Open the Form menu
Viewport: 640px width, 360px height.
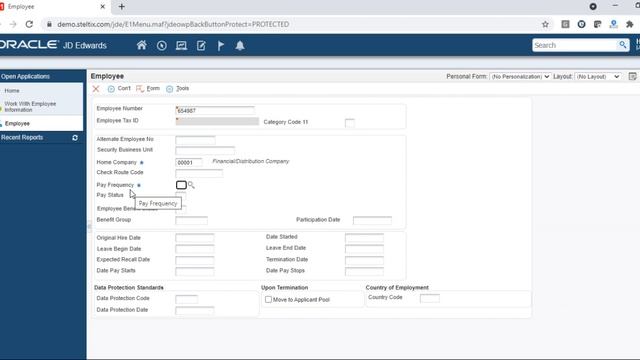148,89
